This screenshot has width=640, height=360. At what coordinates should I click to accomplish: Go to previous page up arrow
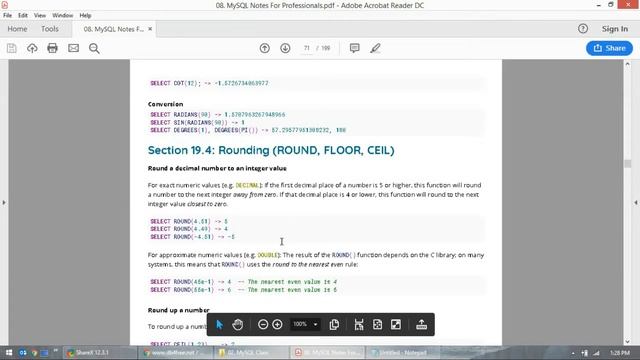point(264,48)
